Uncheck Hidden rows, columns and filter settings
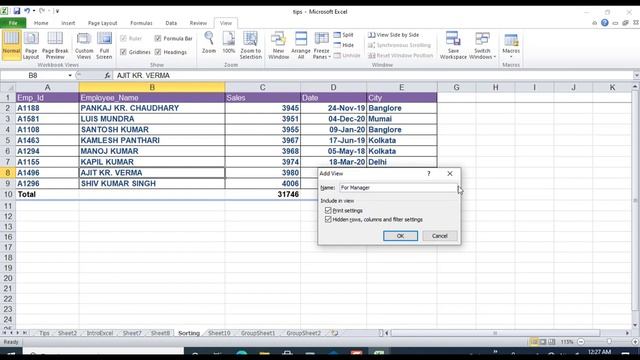The width and height of the screenshot is (640, 360). click(328, 220)
